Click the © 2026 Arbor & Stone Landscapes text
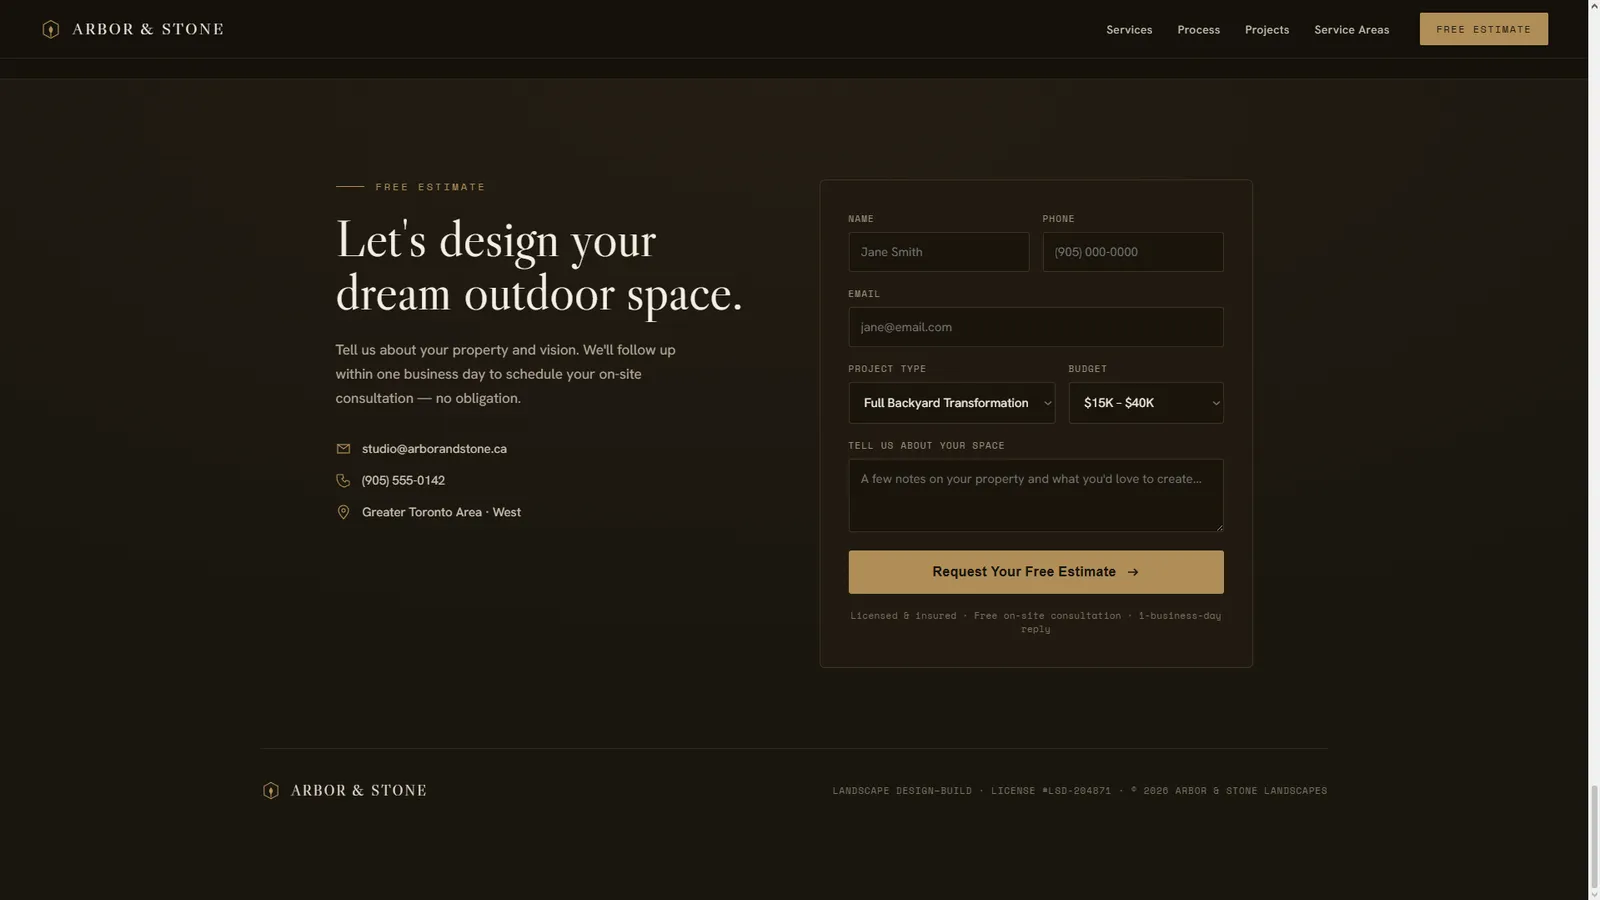This screenshot has height=900, width=1600. tap(1229, 791)
